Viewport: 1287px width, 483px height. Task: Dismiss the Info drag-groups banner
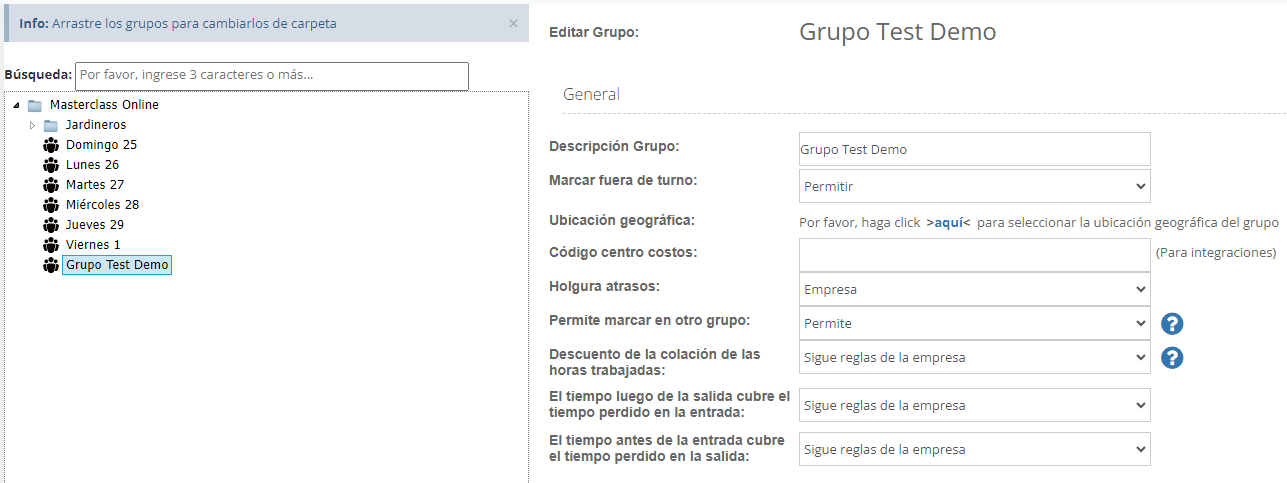click(x=513, y=23)
